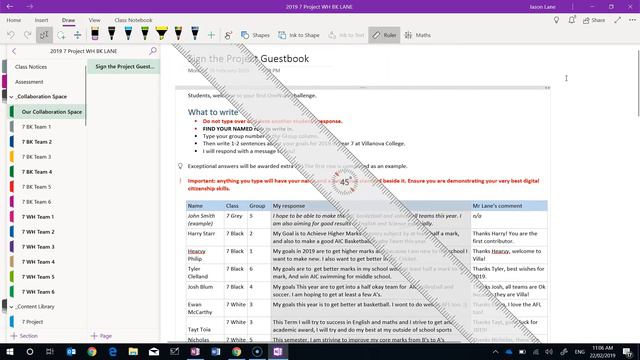This screenshot has width=640, height=360.
Task: Open Word from the taskbar
Action: 216,351
